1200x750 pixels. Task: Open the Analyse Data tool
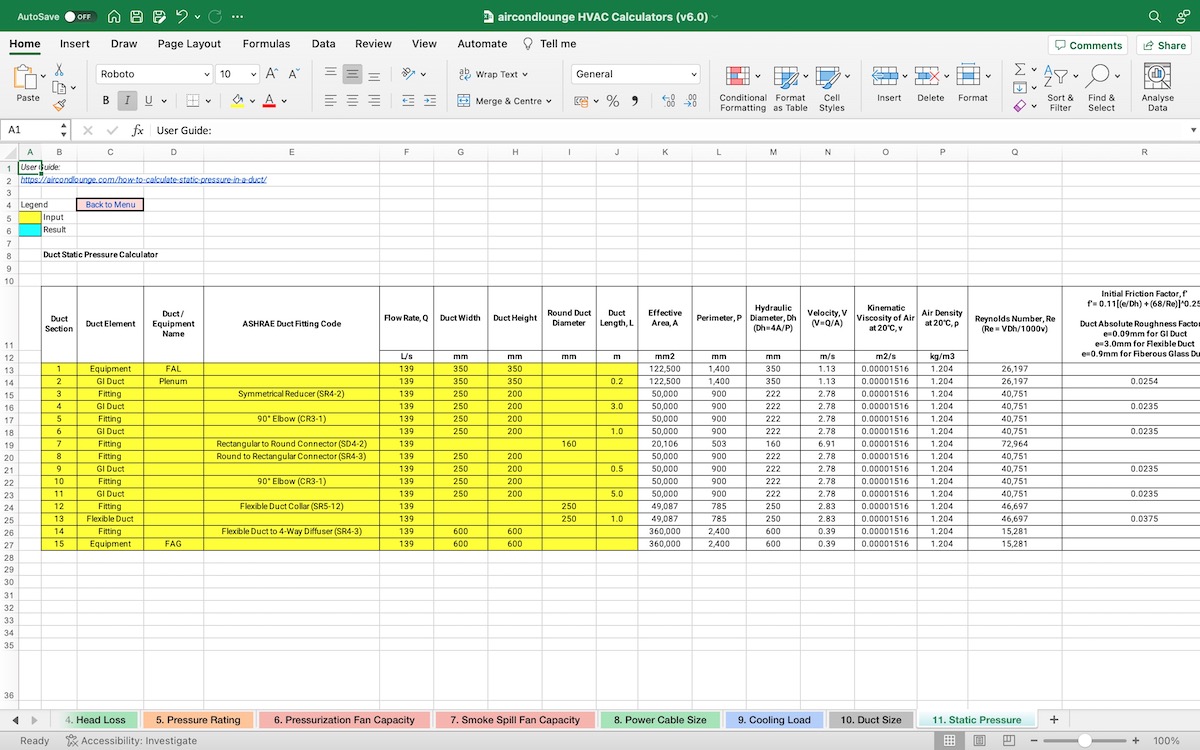click(1157, 88)
